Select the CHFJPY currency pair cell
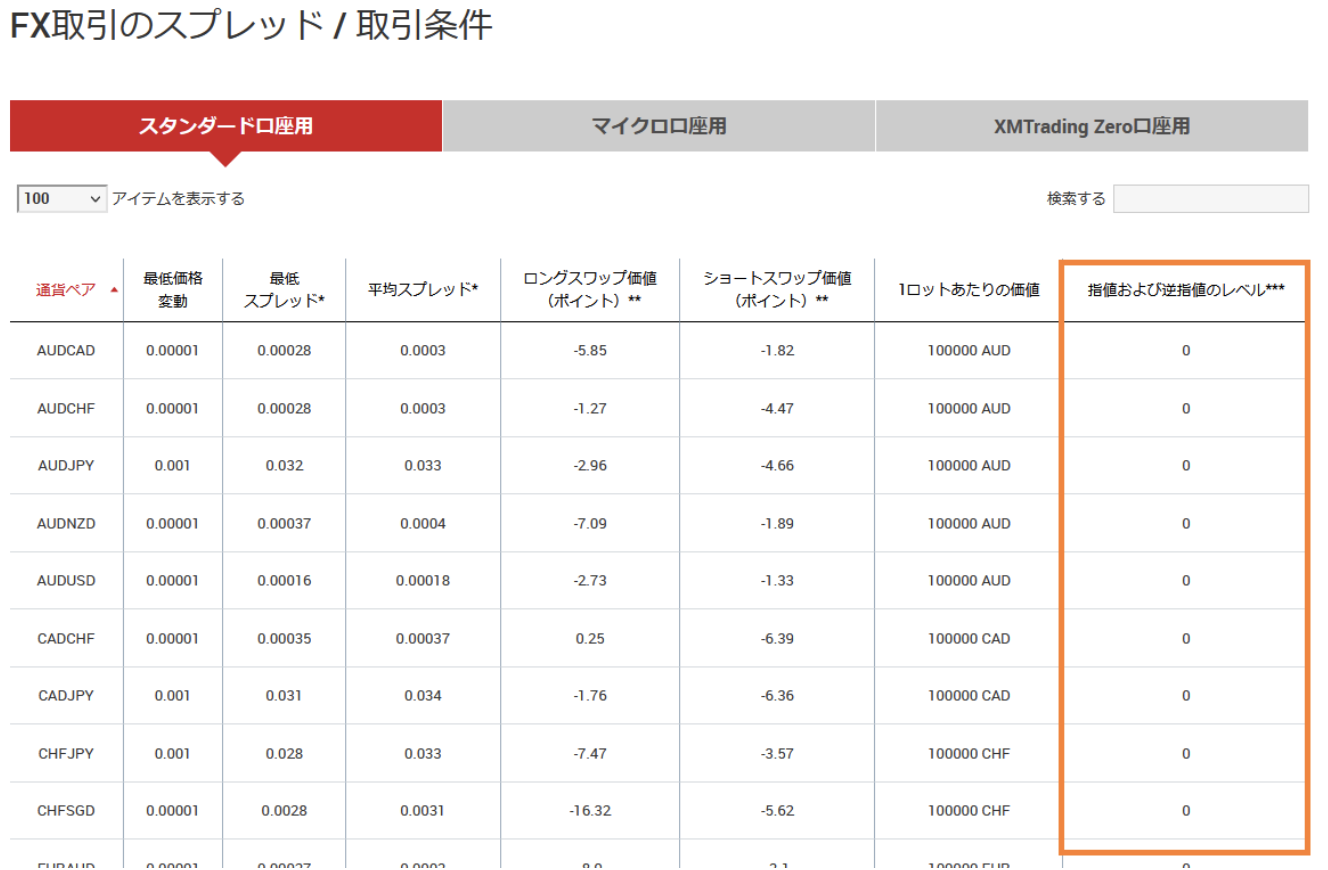 click(x=66, y=753)
